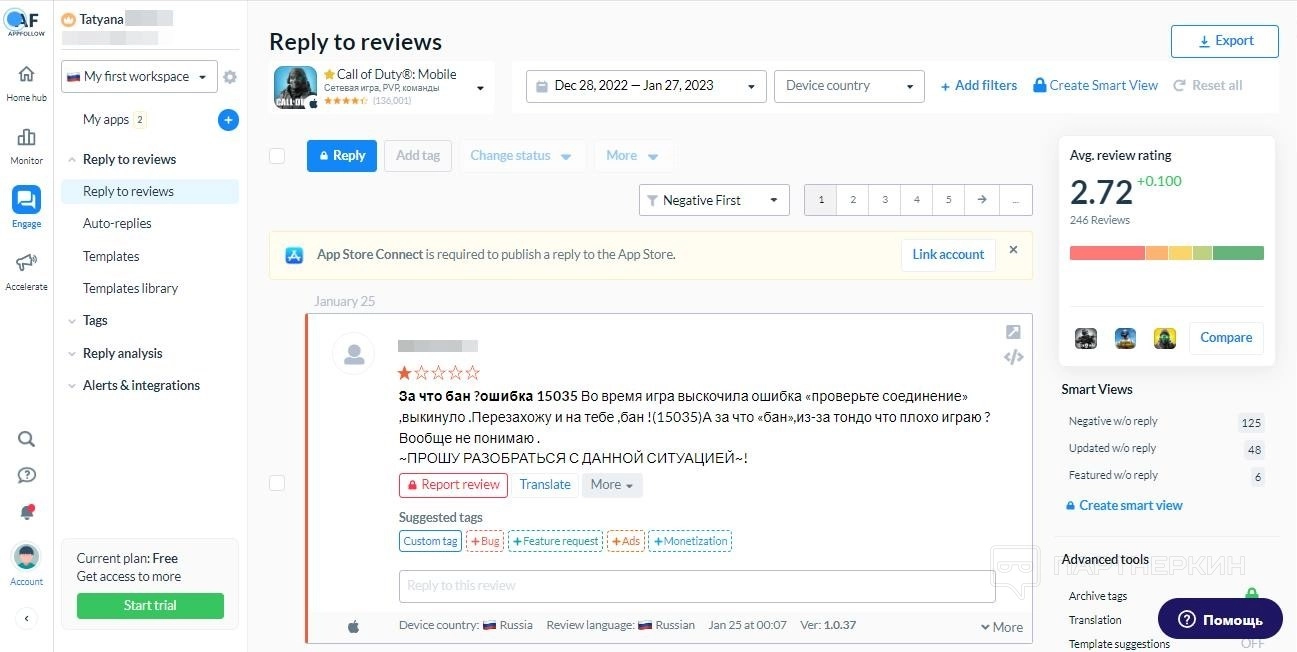Image resolution: width=1297 pixels, height=652 pixels.
Task: Click Report review button
Action: pyautogui.click(x=453, y=485)
